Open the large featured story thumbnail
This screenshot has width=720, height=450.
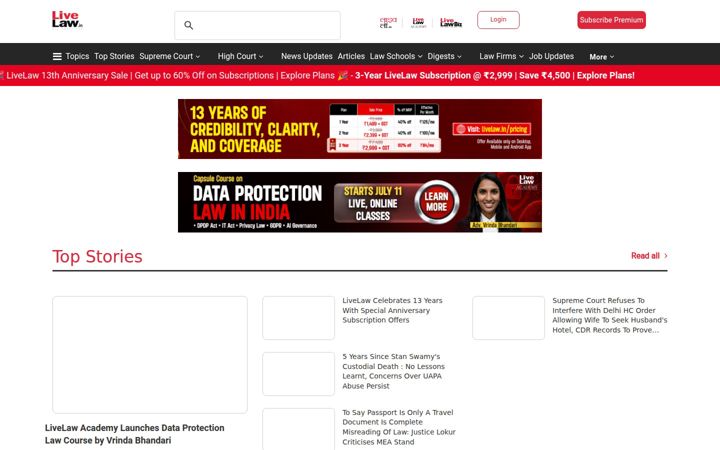[150, 355]
